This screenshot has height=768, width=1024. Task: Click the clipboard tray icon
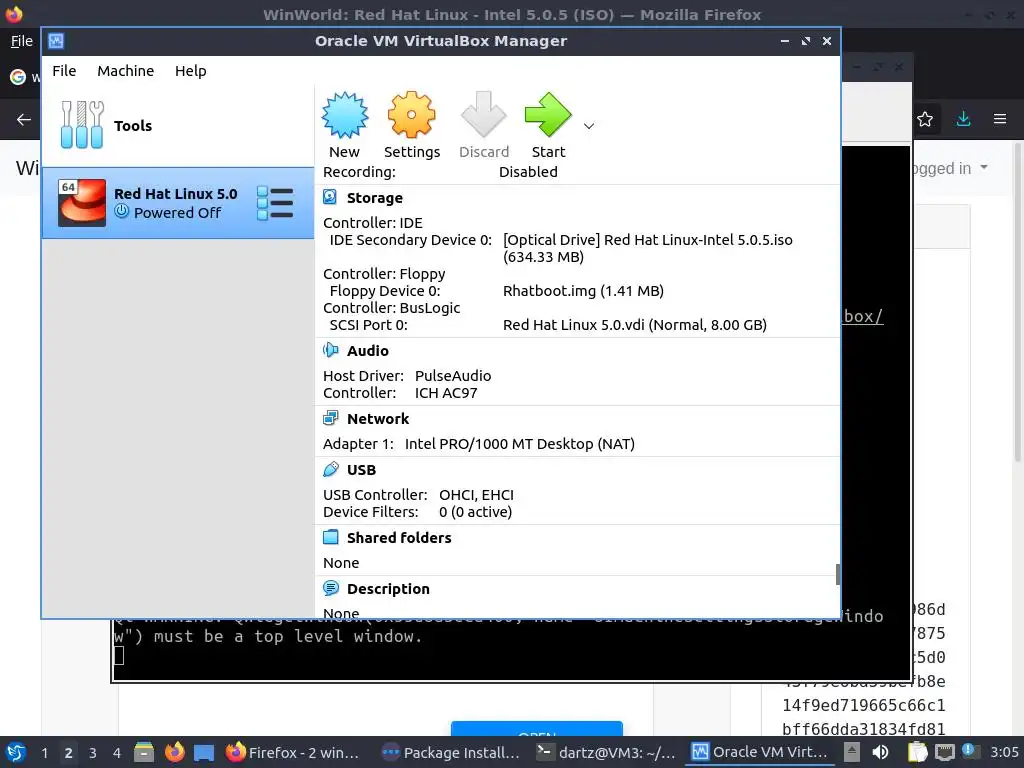[917, 752]
